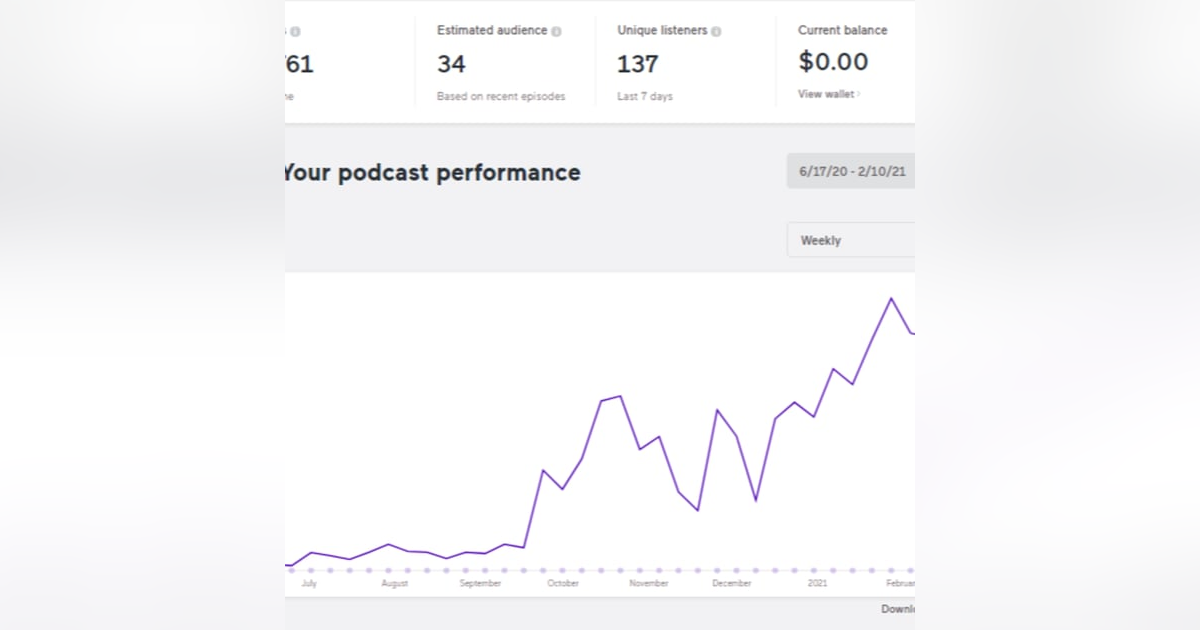Click info icon beside Estimated audience
Viewport: 1200px width, 630px height.
click(x=557, y=31)
